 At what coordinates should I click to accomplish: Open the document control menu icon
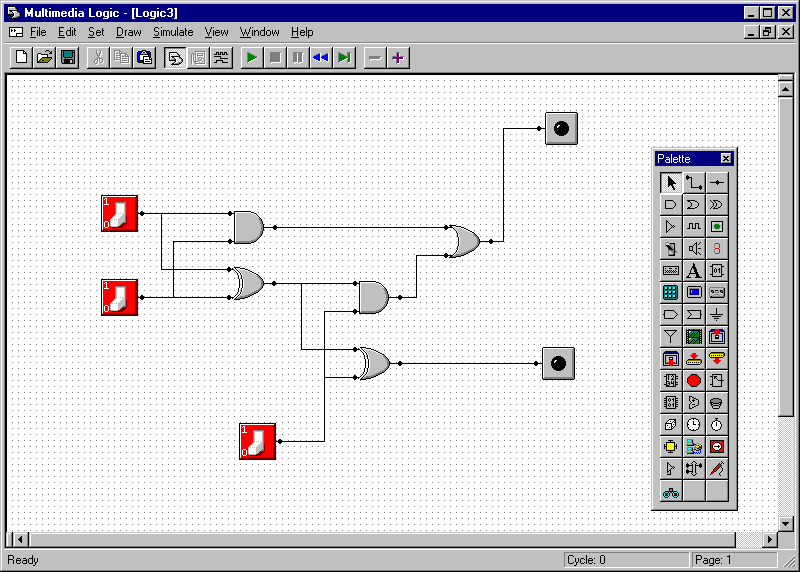click(x=16, y=32)
